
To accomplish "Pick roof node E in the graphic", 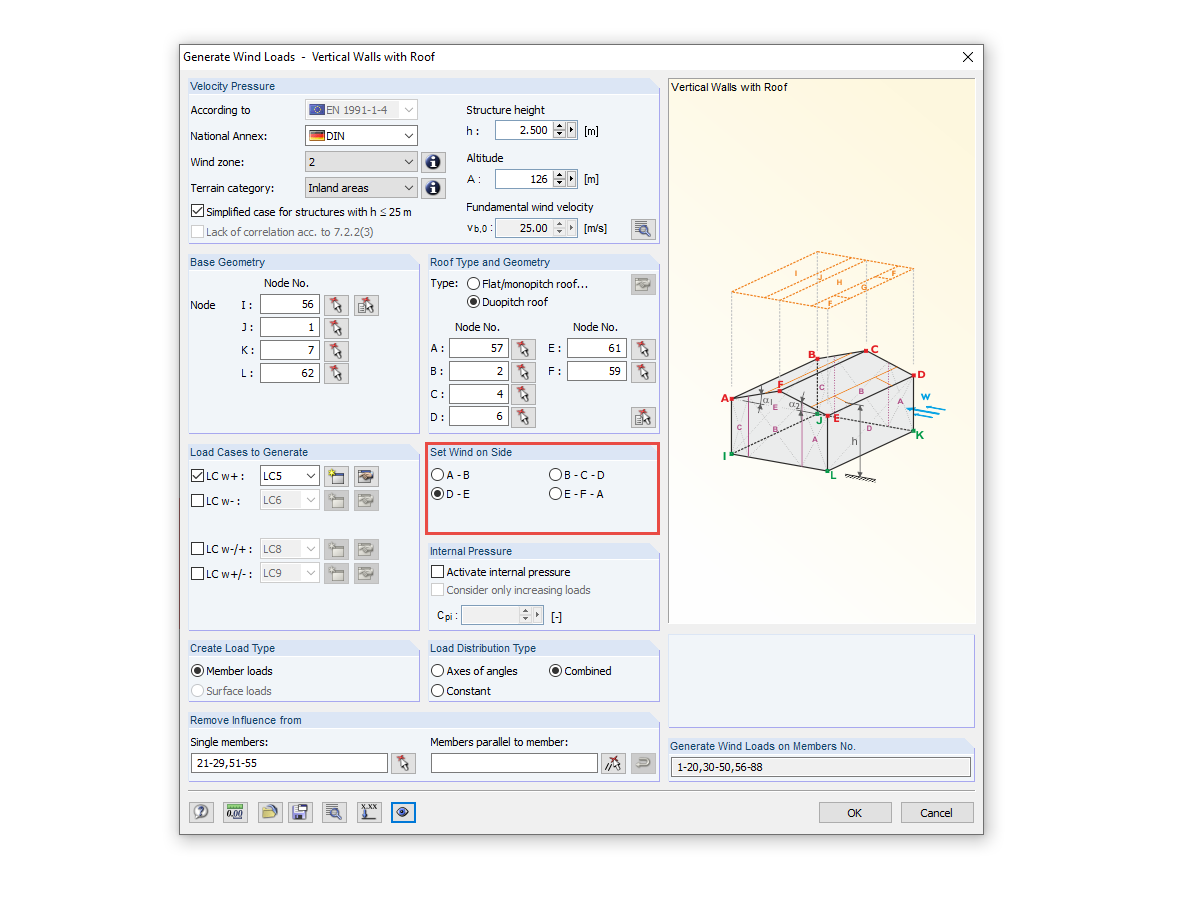I will [643, 348].
